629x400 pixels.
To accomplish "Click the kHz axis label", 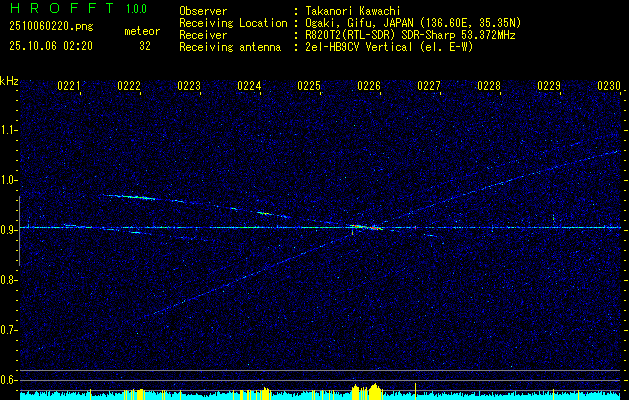I will 9,81.
